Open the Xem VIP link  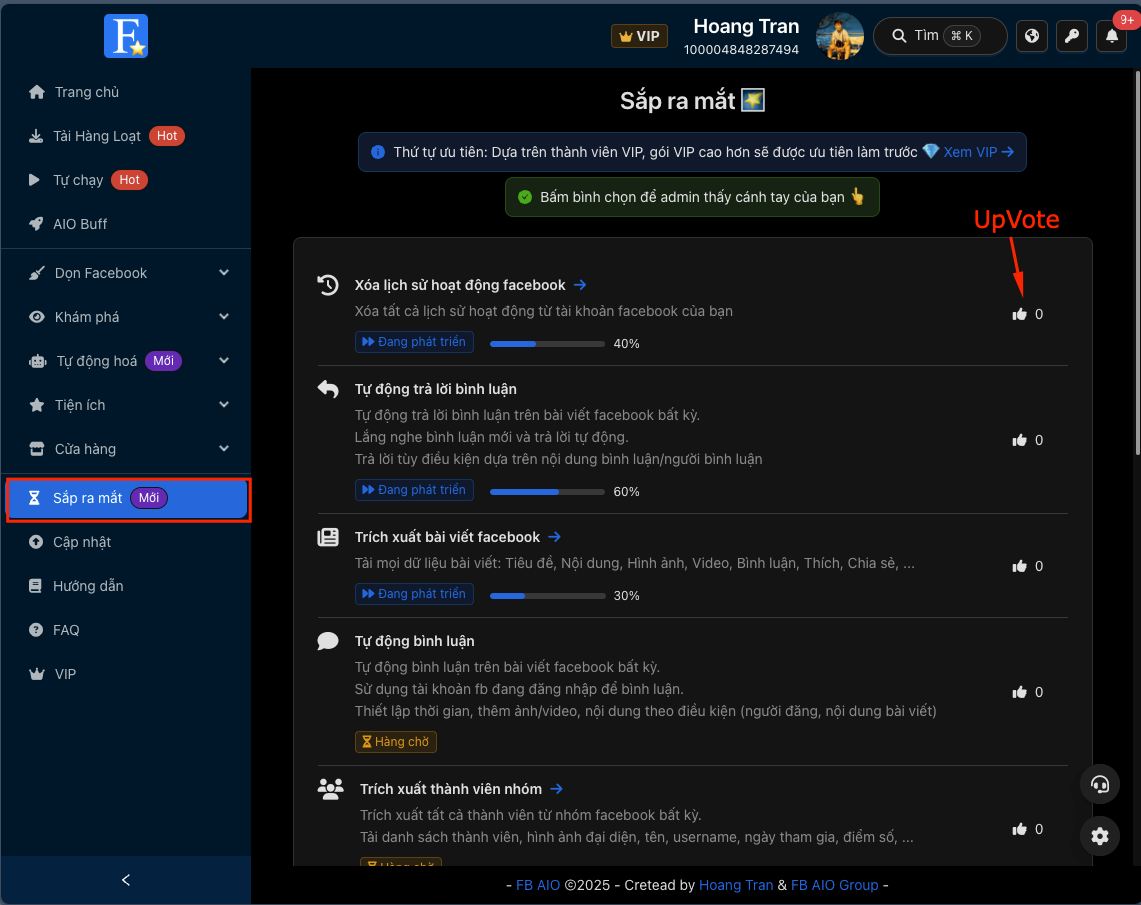click(x=978, y=152)
